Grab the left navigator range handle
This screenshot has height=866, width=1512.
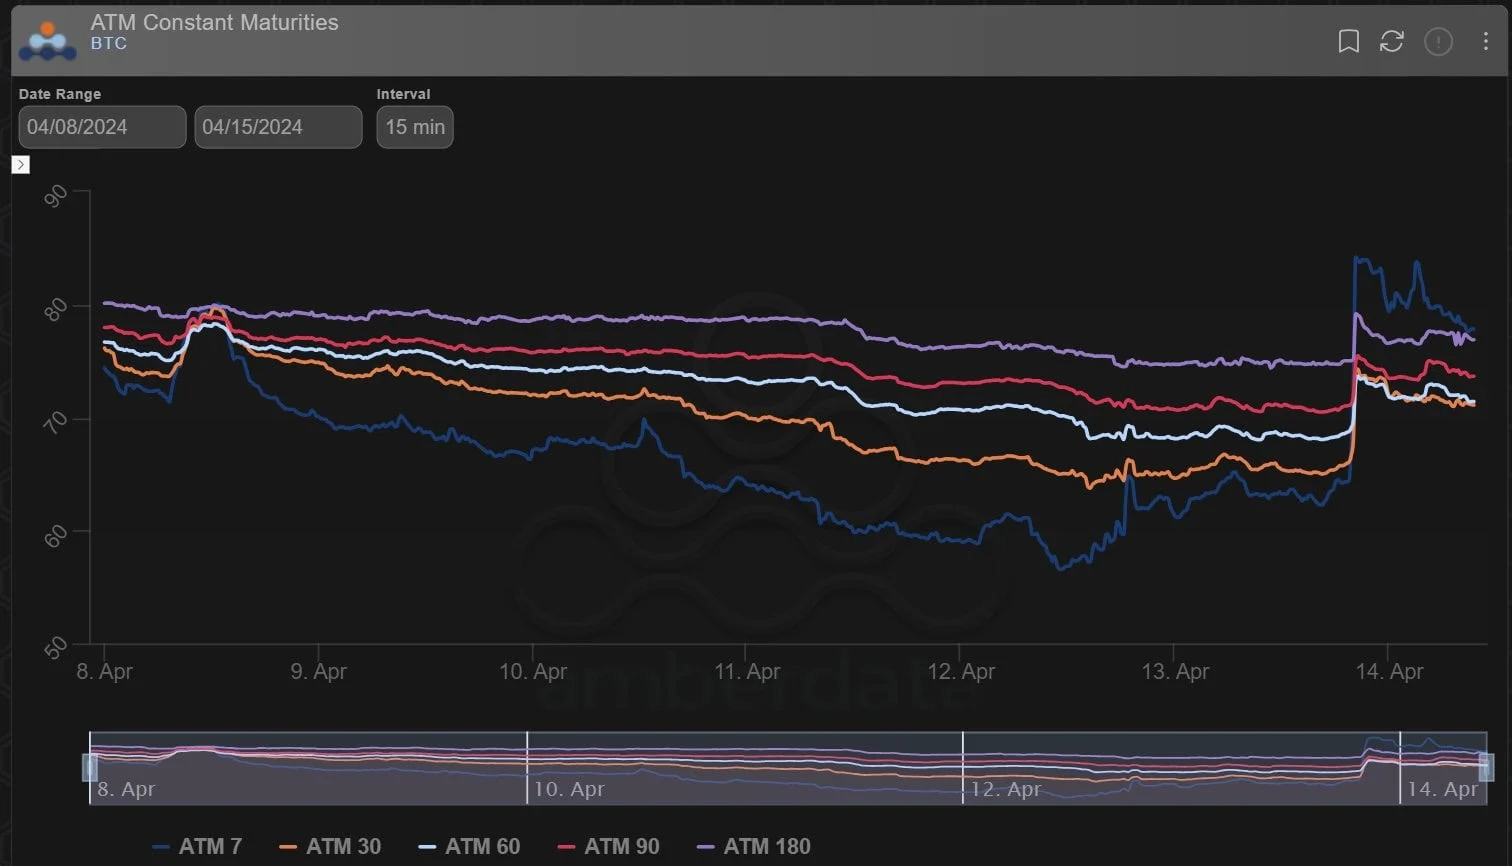pyautogui.click(x=89, y=767)
